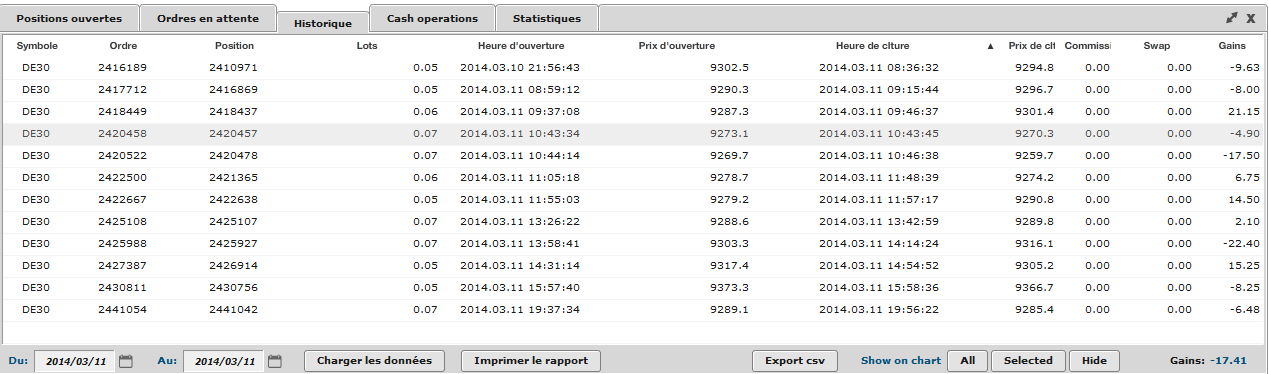Image resolution: width=1269 pixels, height=374 pixels.
Task: Click position number 2441042
Action: click(234, 310)
